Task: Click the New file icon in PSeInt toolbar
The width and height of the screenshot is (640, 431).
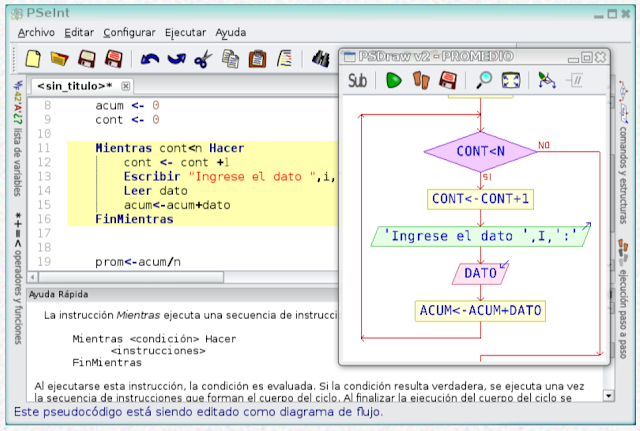Action: tap(33, 59)
